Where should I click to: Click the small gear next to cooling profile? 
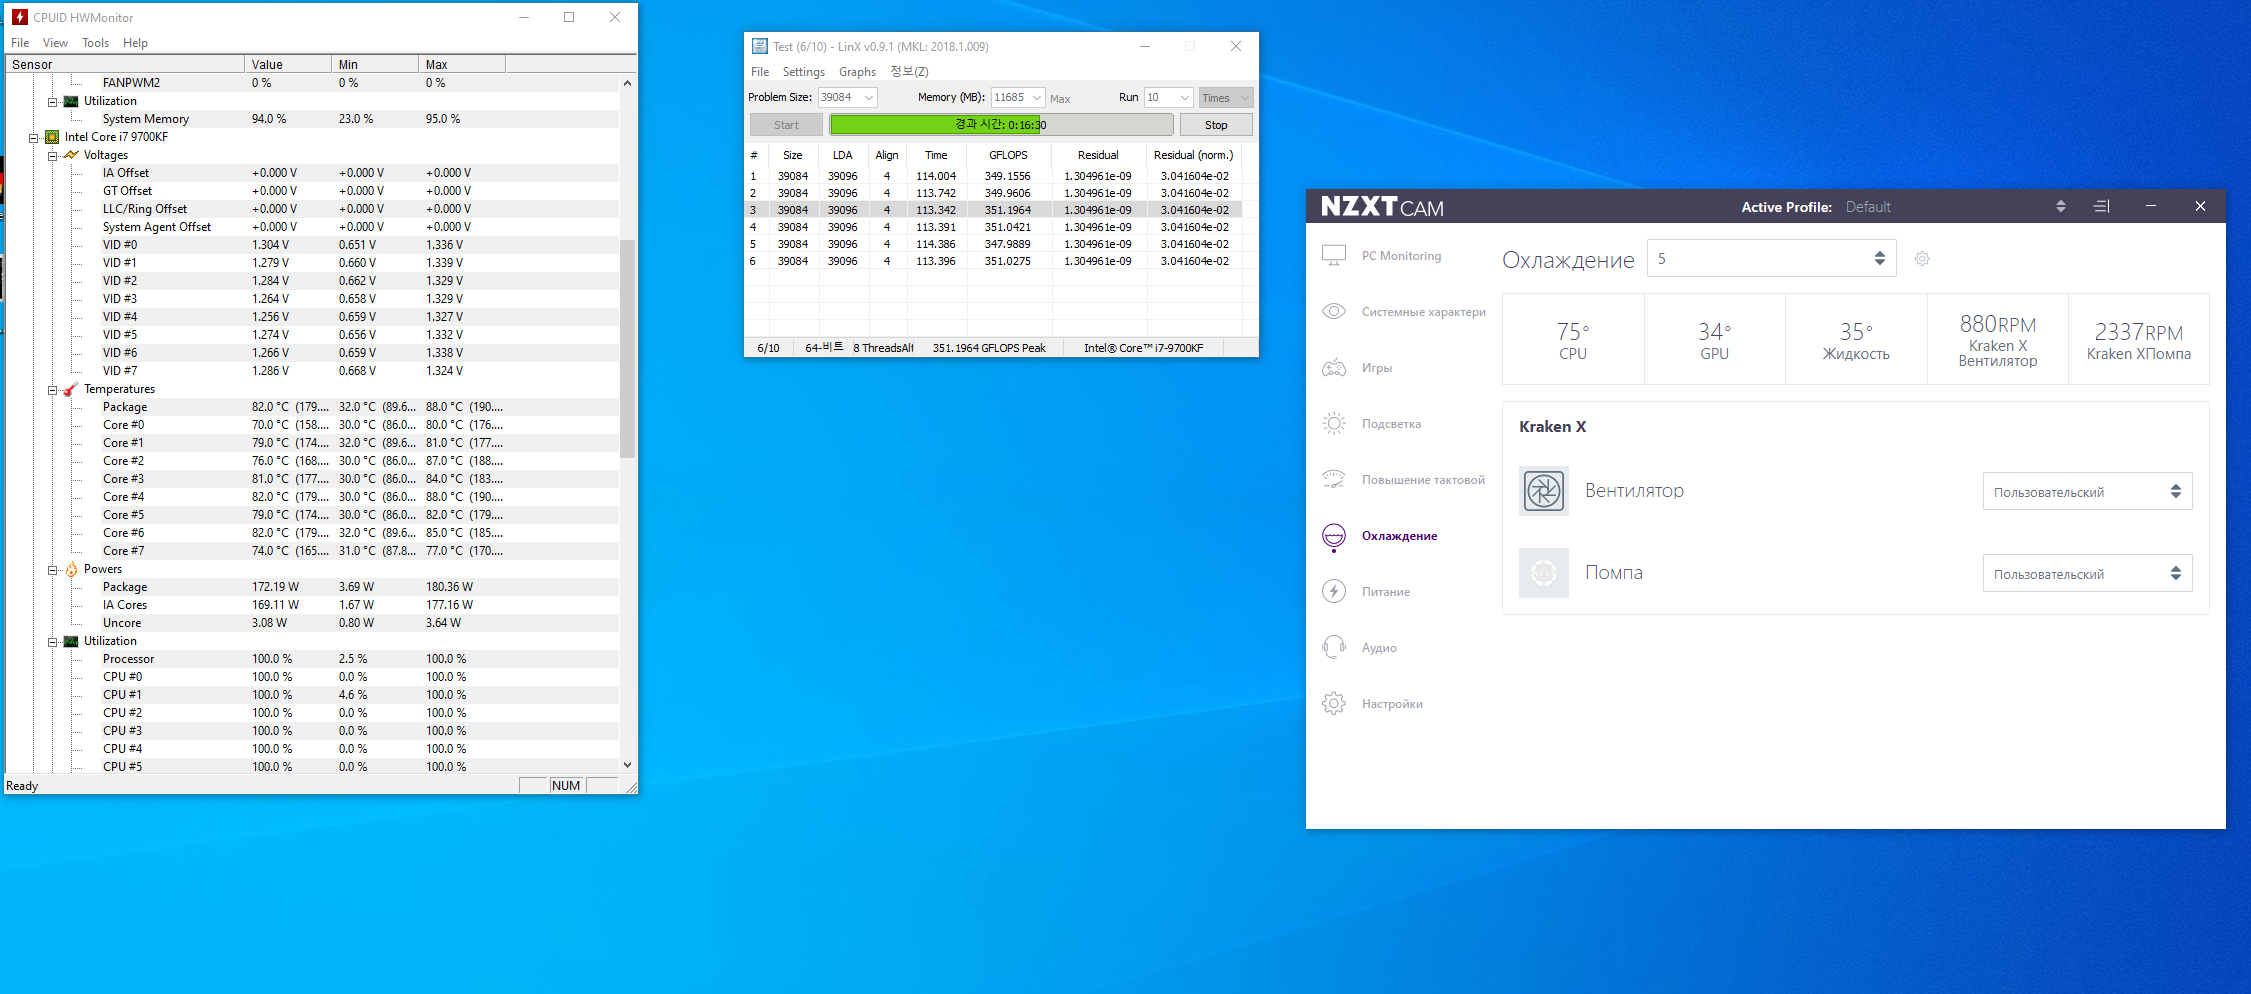(x=1922, y=259)
